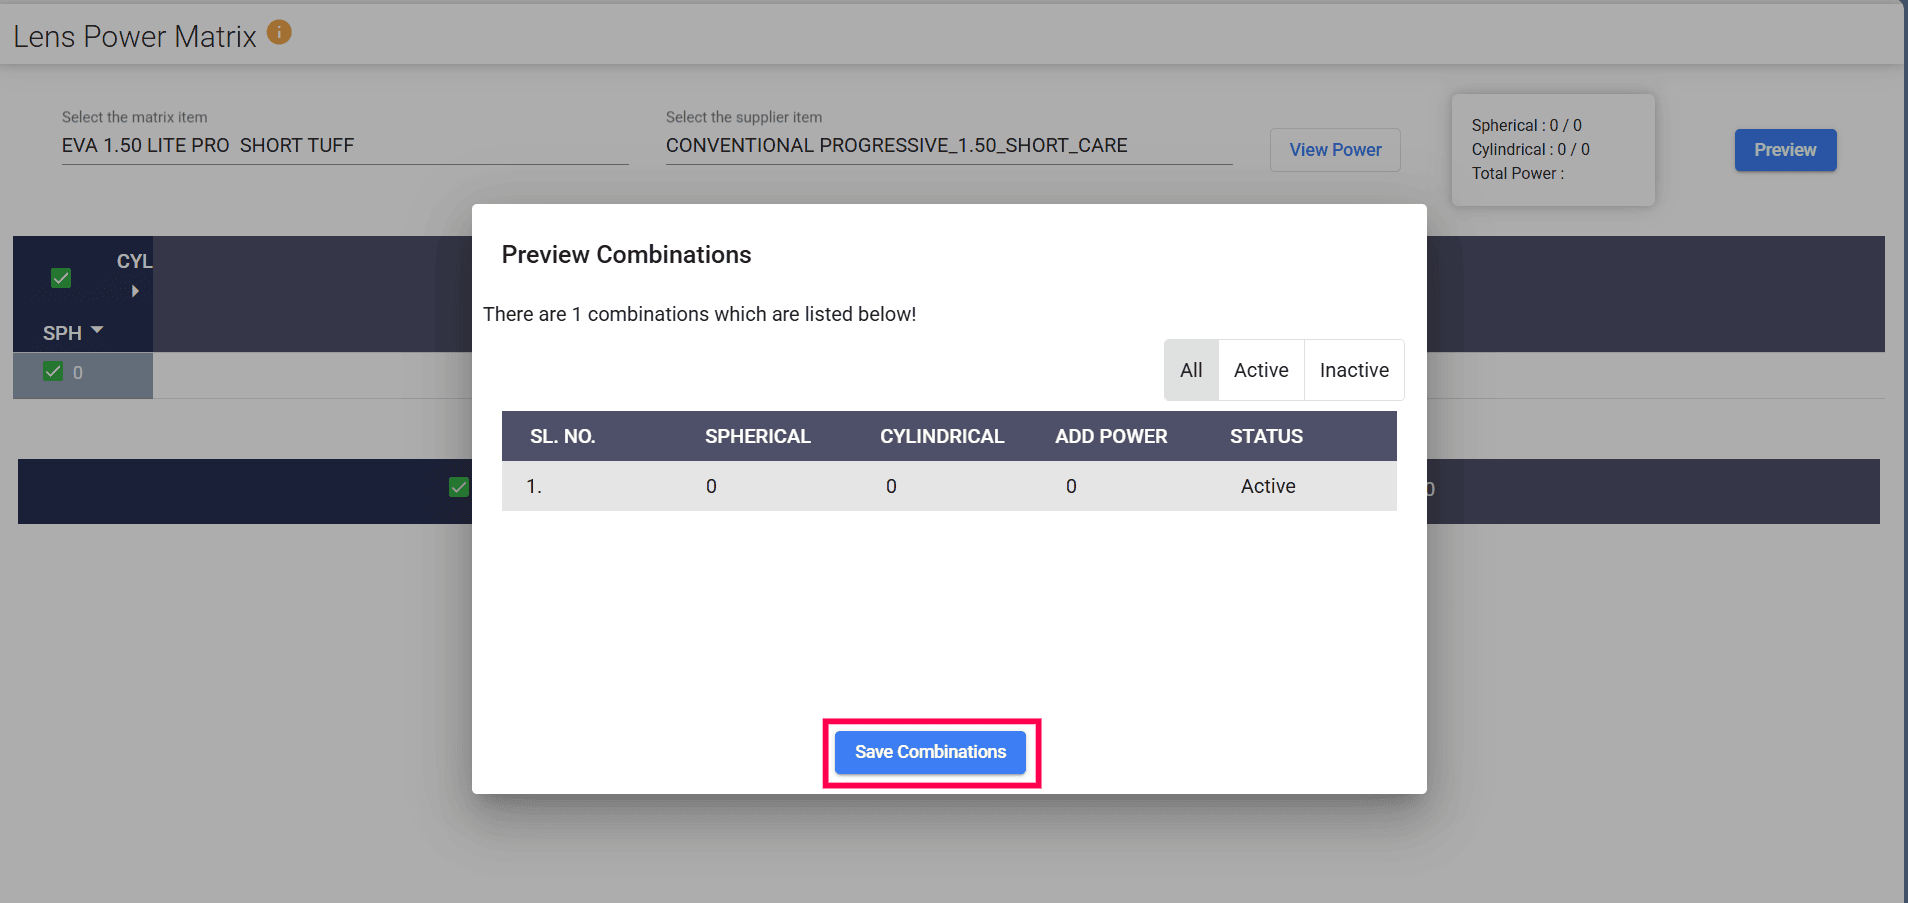Open the supplier item selector field

[948, 146]
